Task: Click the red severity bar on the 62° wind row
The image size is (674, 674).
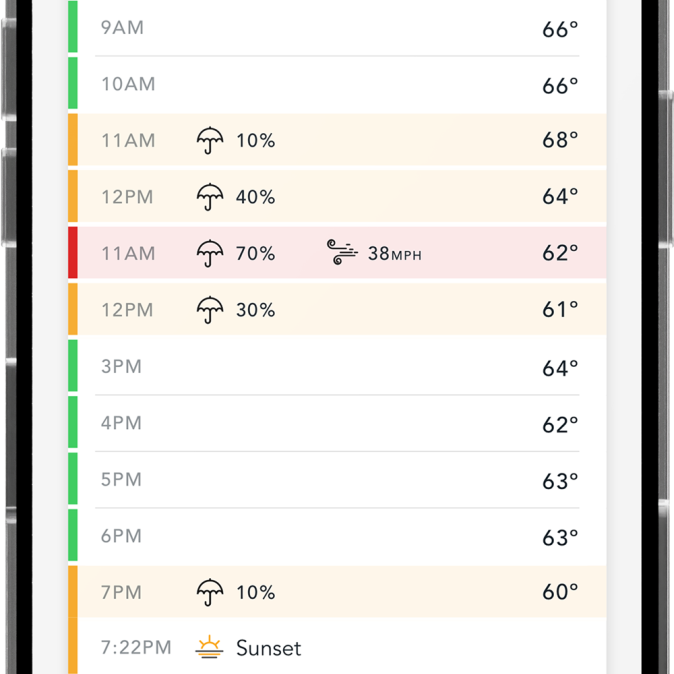Action: coord(72,253)
